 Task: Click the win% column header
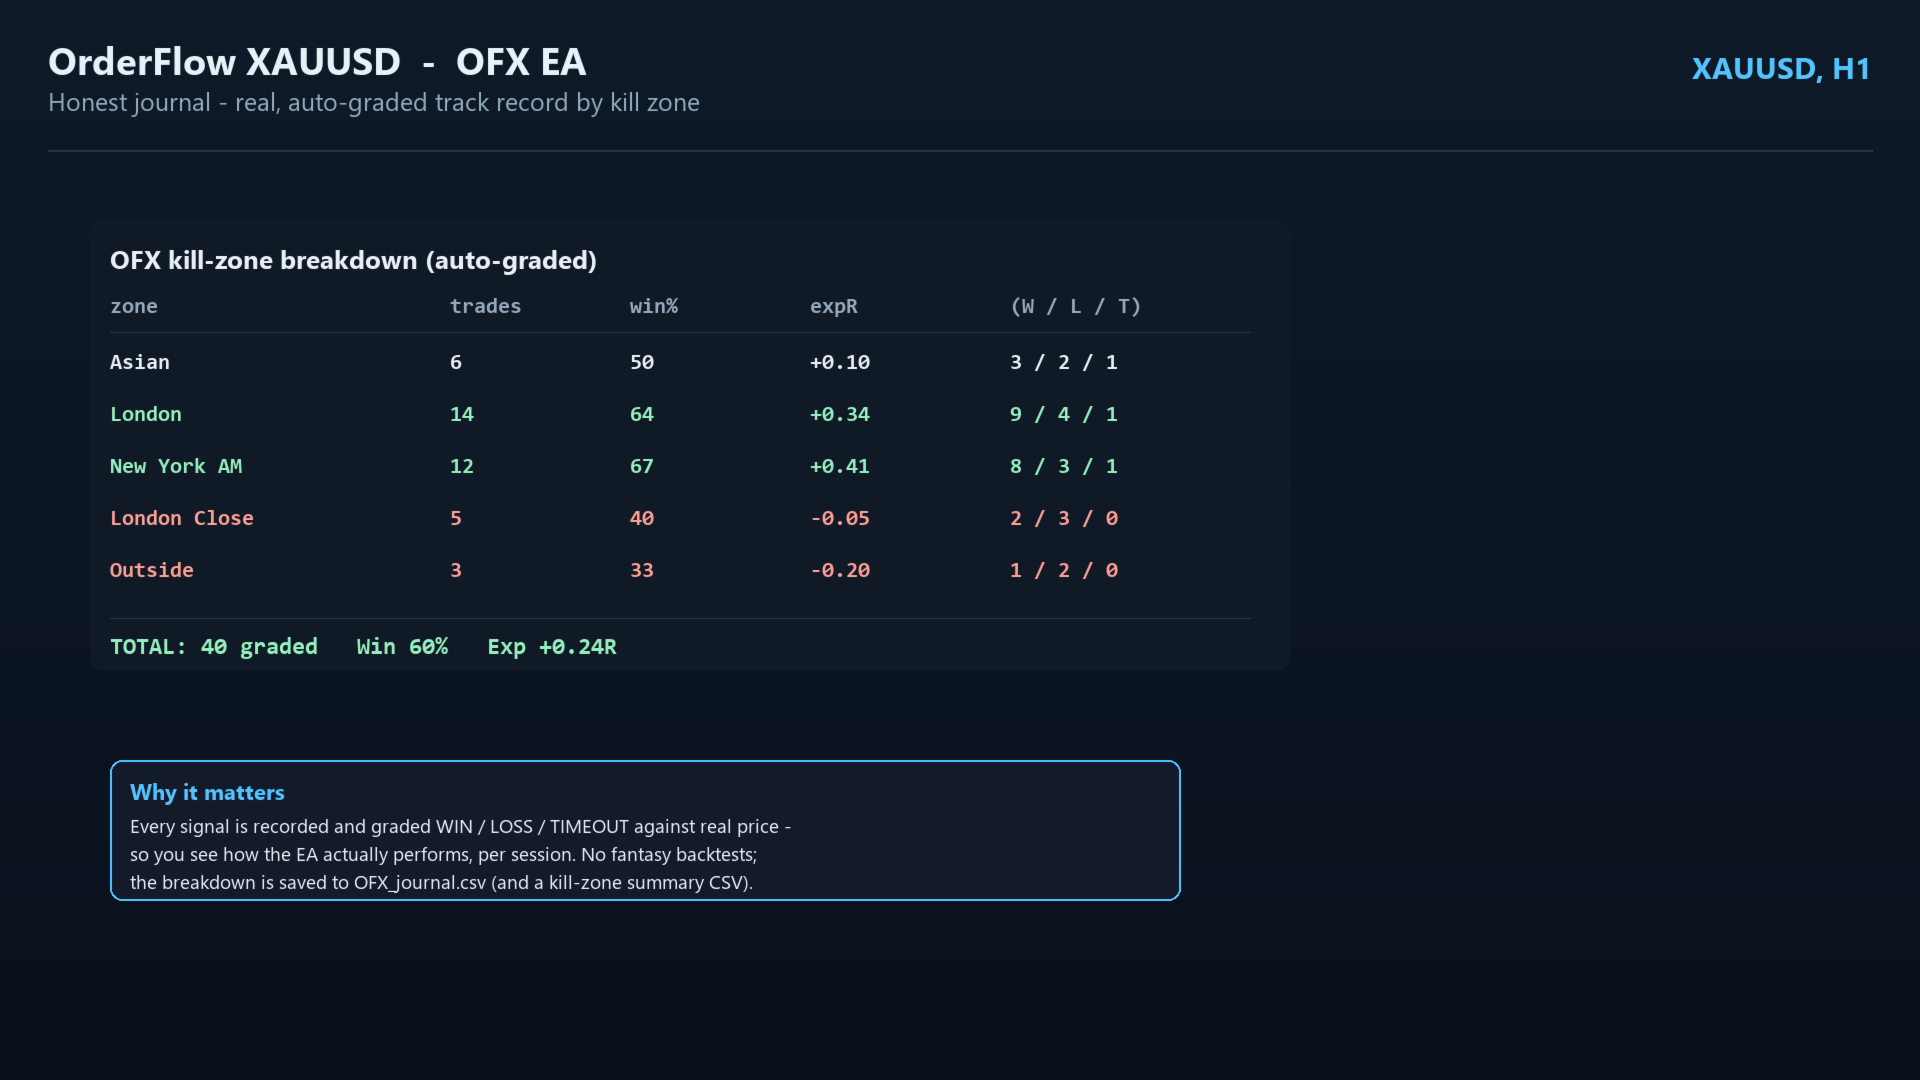coord(654,306)
